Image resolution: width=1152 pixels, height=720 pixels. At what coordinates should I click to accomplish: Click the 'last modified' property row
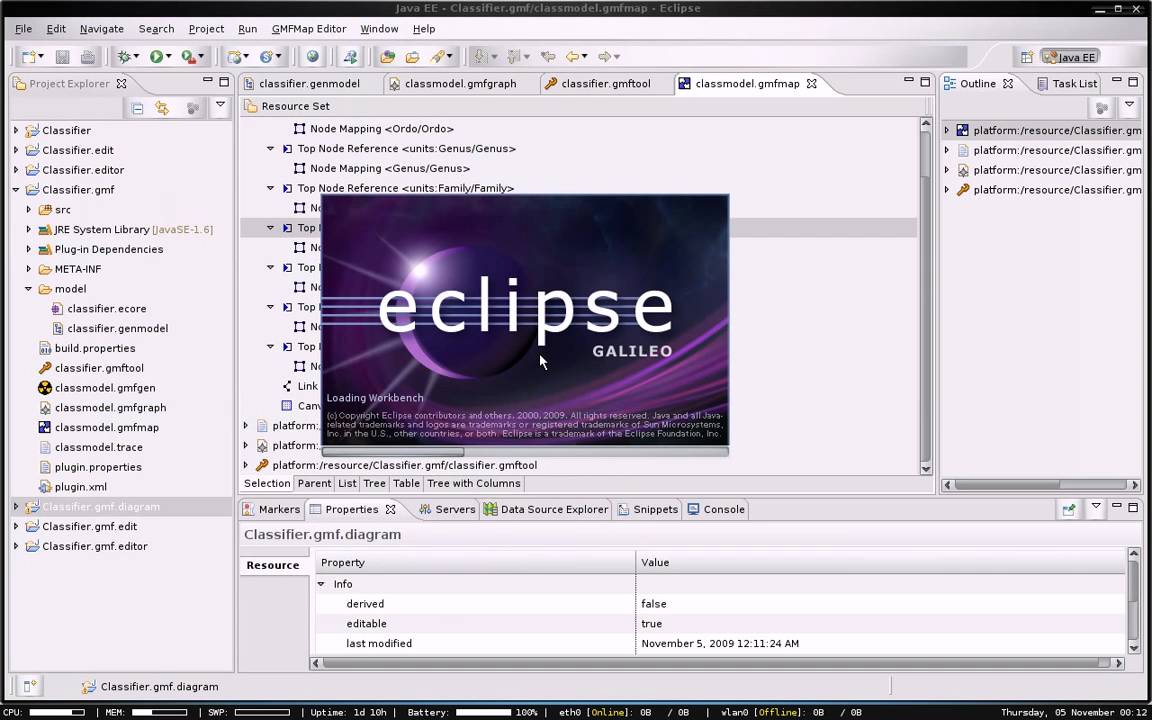(x=720, y=644)
